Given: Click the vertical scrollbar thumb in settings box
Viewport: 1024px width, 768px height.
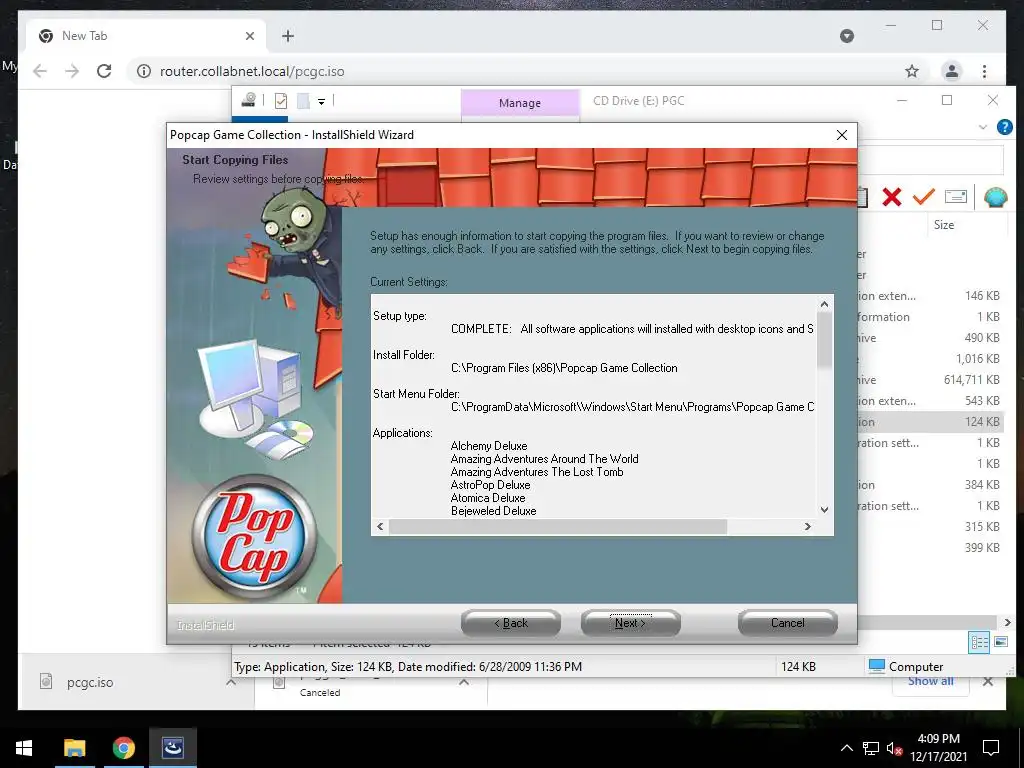Looking at the screenshot, I should tap(824, 340).
